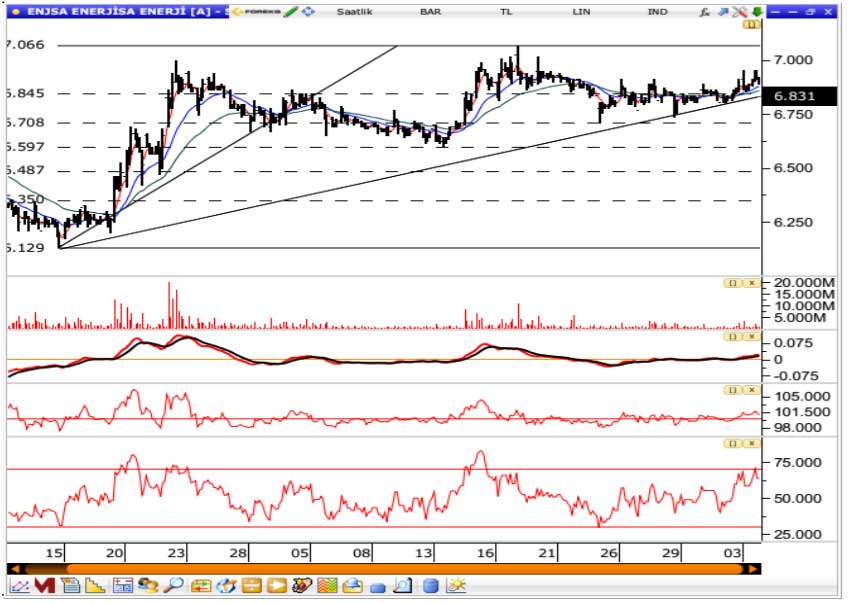Click the crossed tools settings icon

pos(739,11)
